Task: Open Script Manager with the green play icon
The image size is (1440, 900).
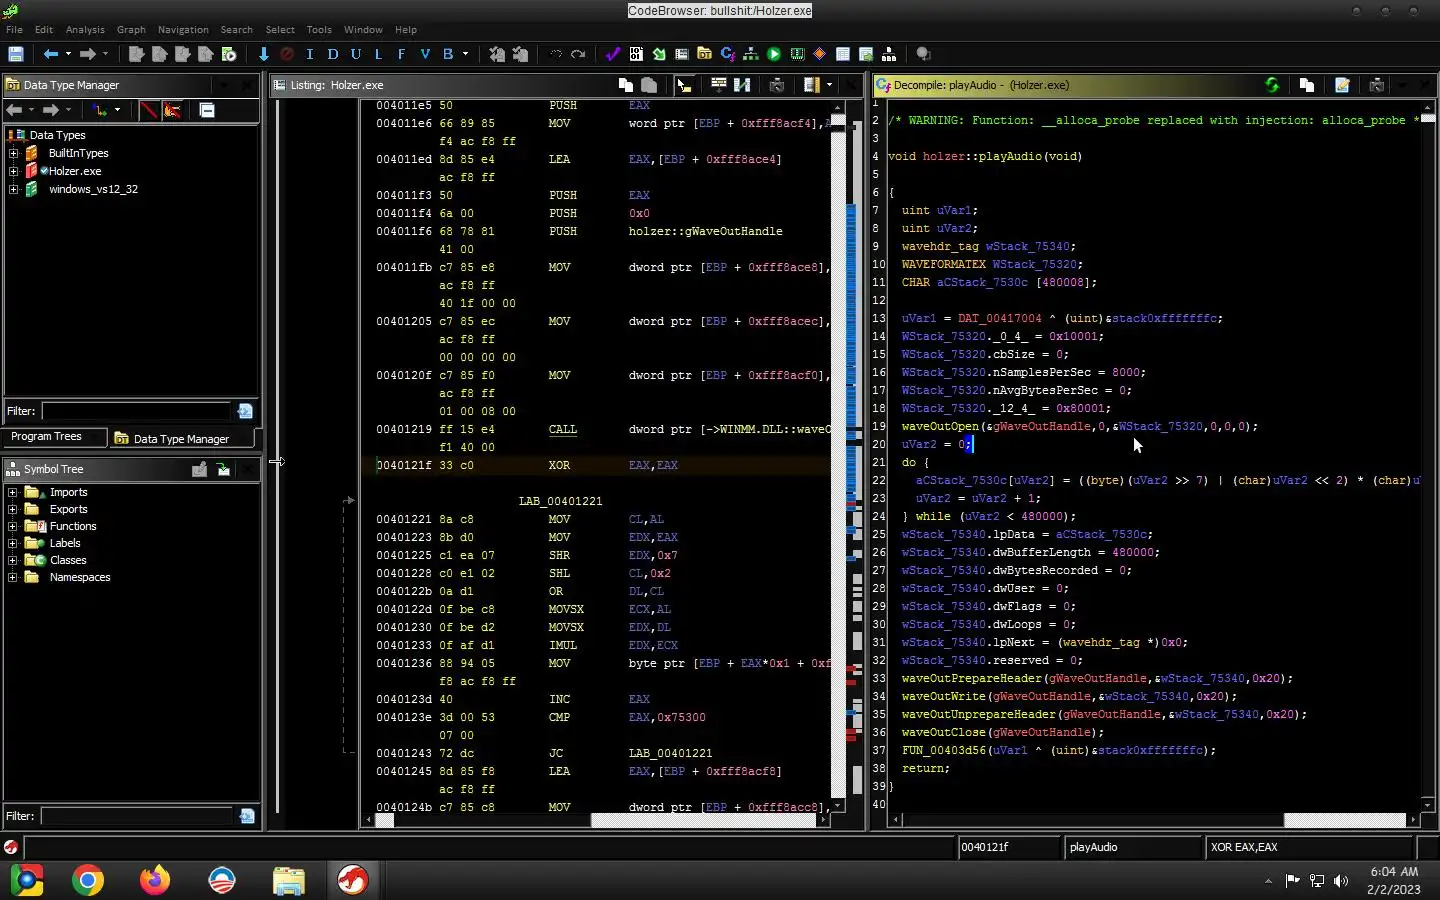Action: (774, 54)
